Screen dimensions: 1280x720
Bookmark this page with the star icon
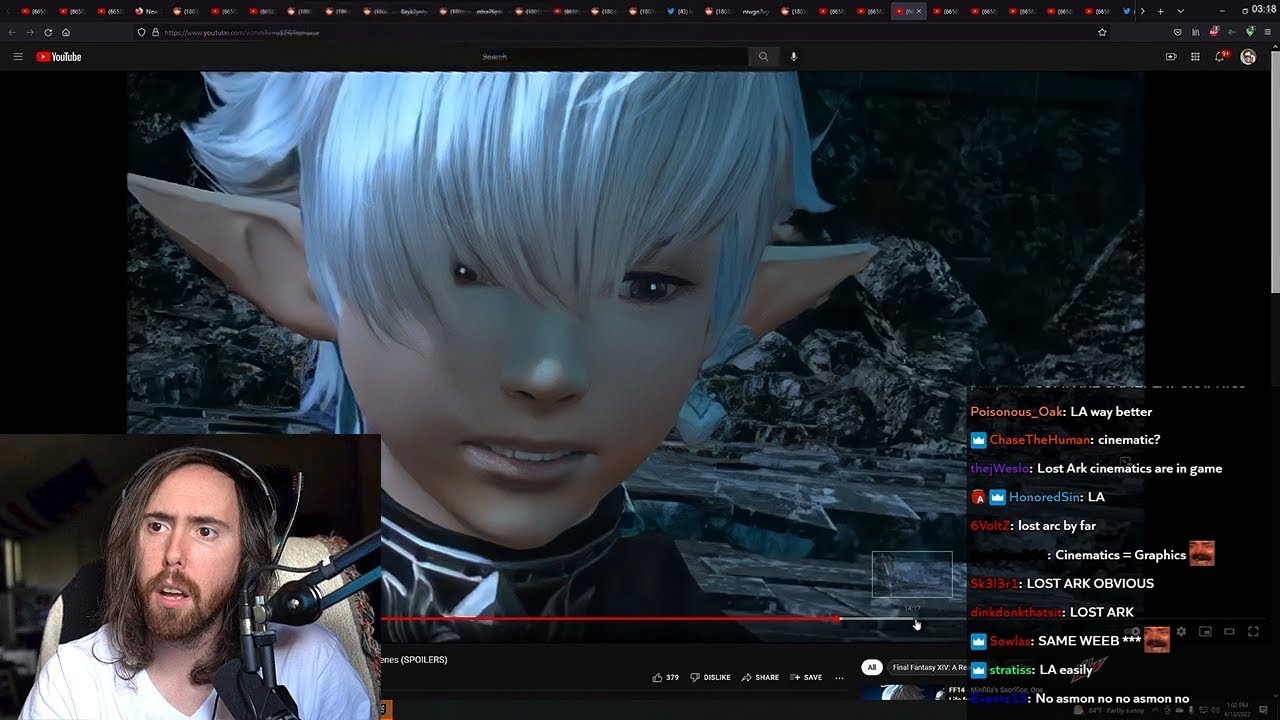click(1102, 32)
